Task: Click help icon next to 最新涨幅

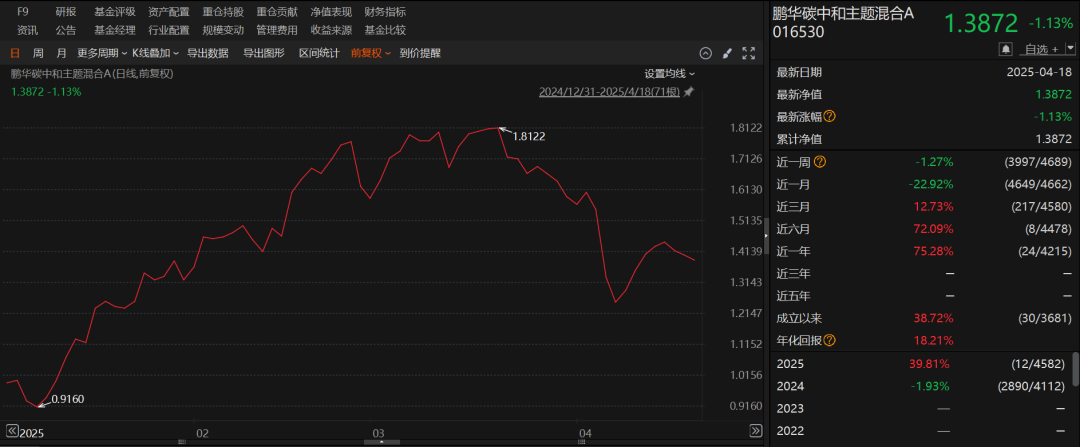Action: [829, 116]
